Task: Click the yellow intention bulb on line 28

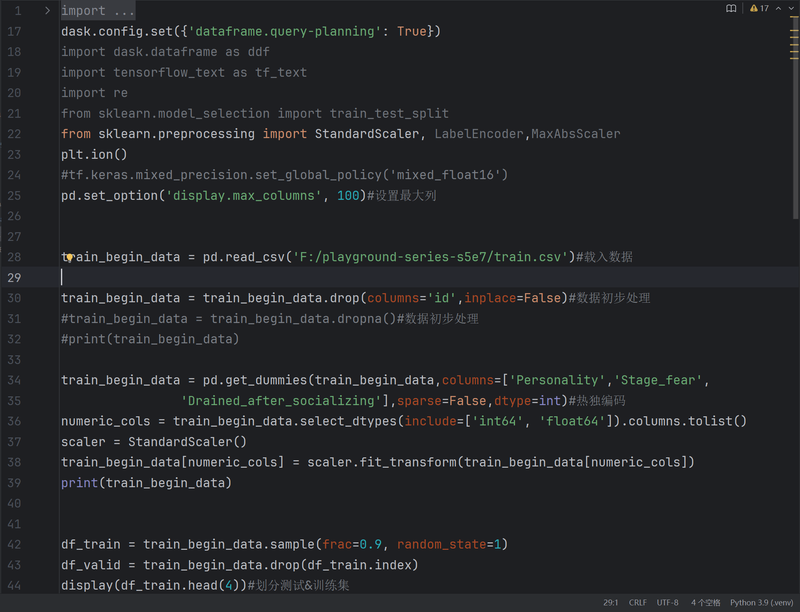Action: pyautogui.click(x=69, y=257)
